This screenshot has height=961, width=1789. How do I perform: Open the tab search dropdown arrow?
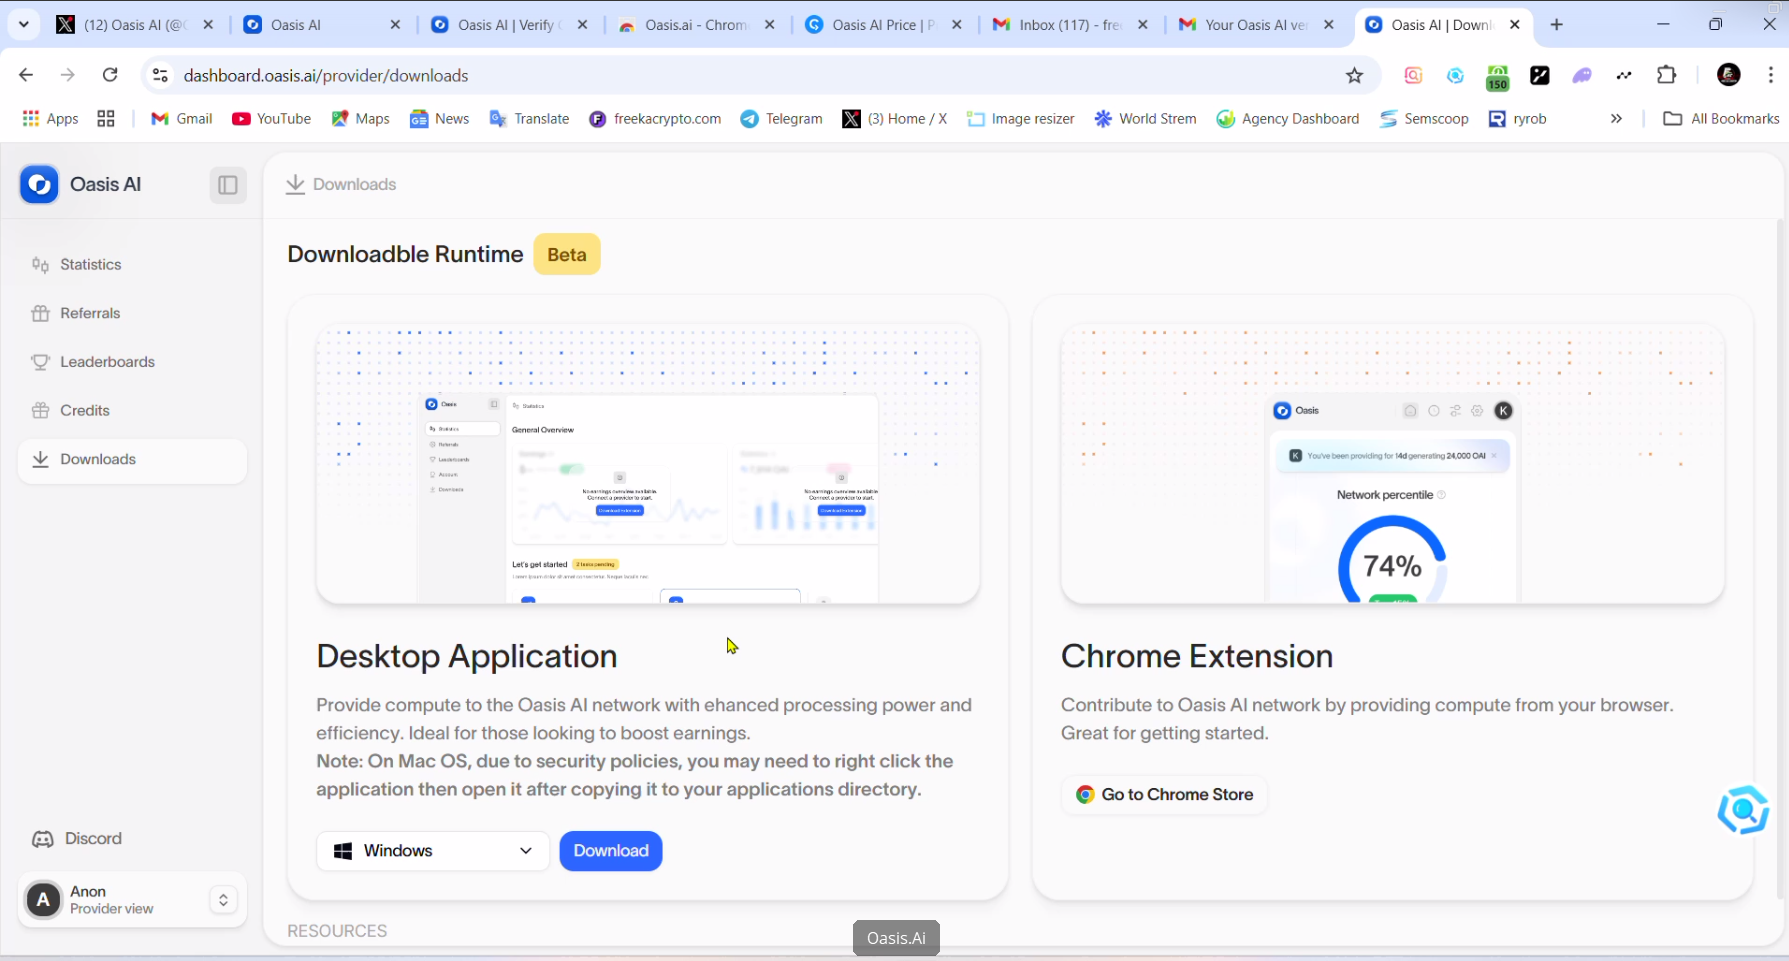(24, 24)
